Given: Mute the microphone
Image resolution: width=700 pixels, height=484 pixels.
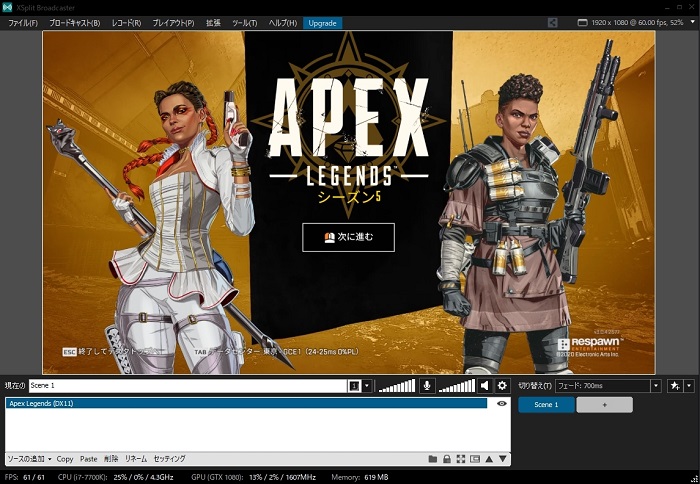Looking at the screenshot, I should coord(427,386).
